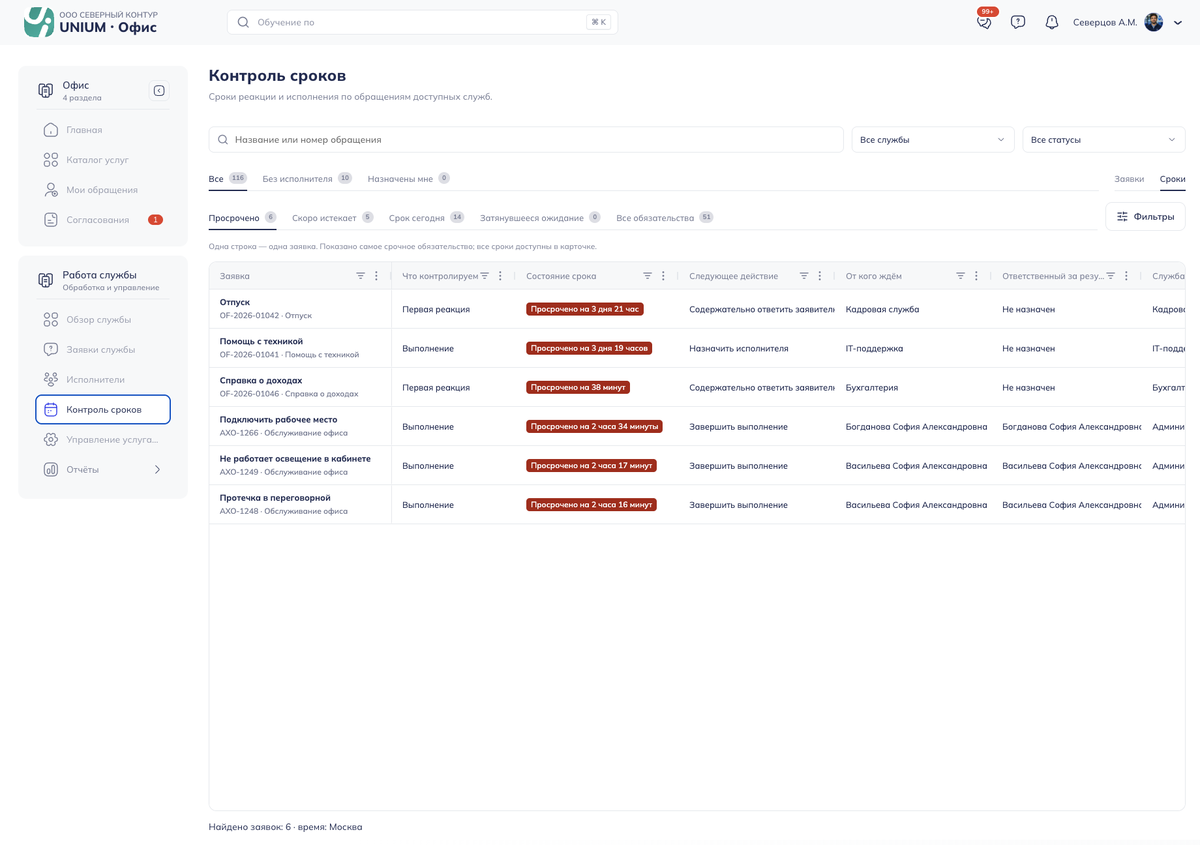Screen dimensions: 1200x845
Task: Switch to Заявки view tab
Action: pyautogui.click(x=1129, y=179)
